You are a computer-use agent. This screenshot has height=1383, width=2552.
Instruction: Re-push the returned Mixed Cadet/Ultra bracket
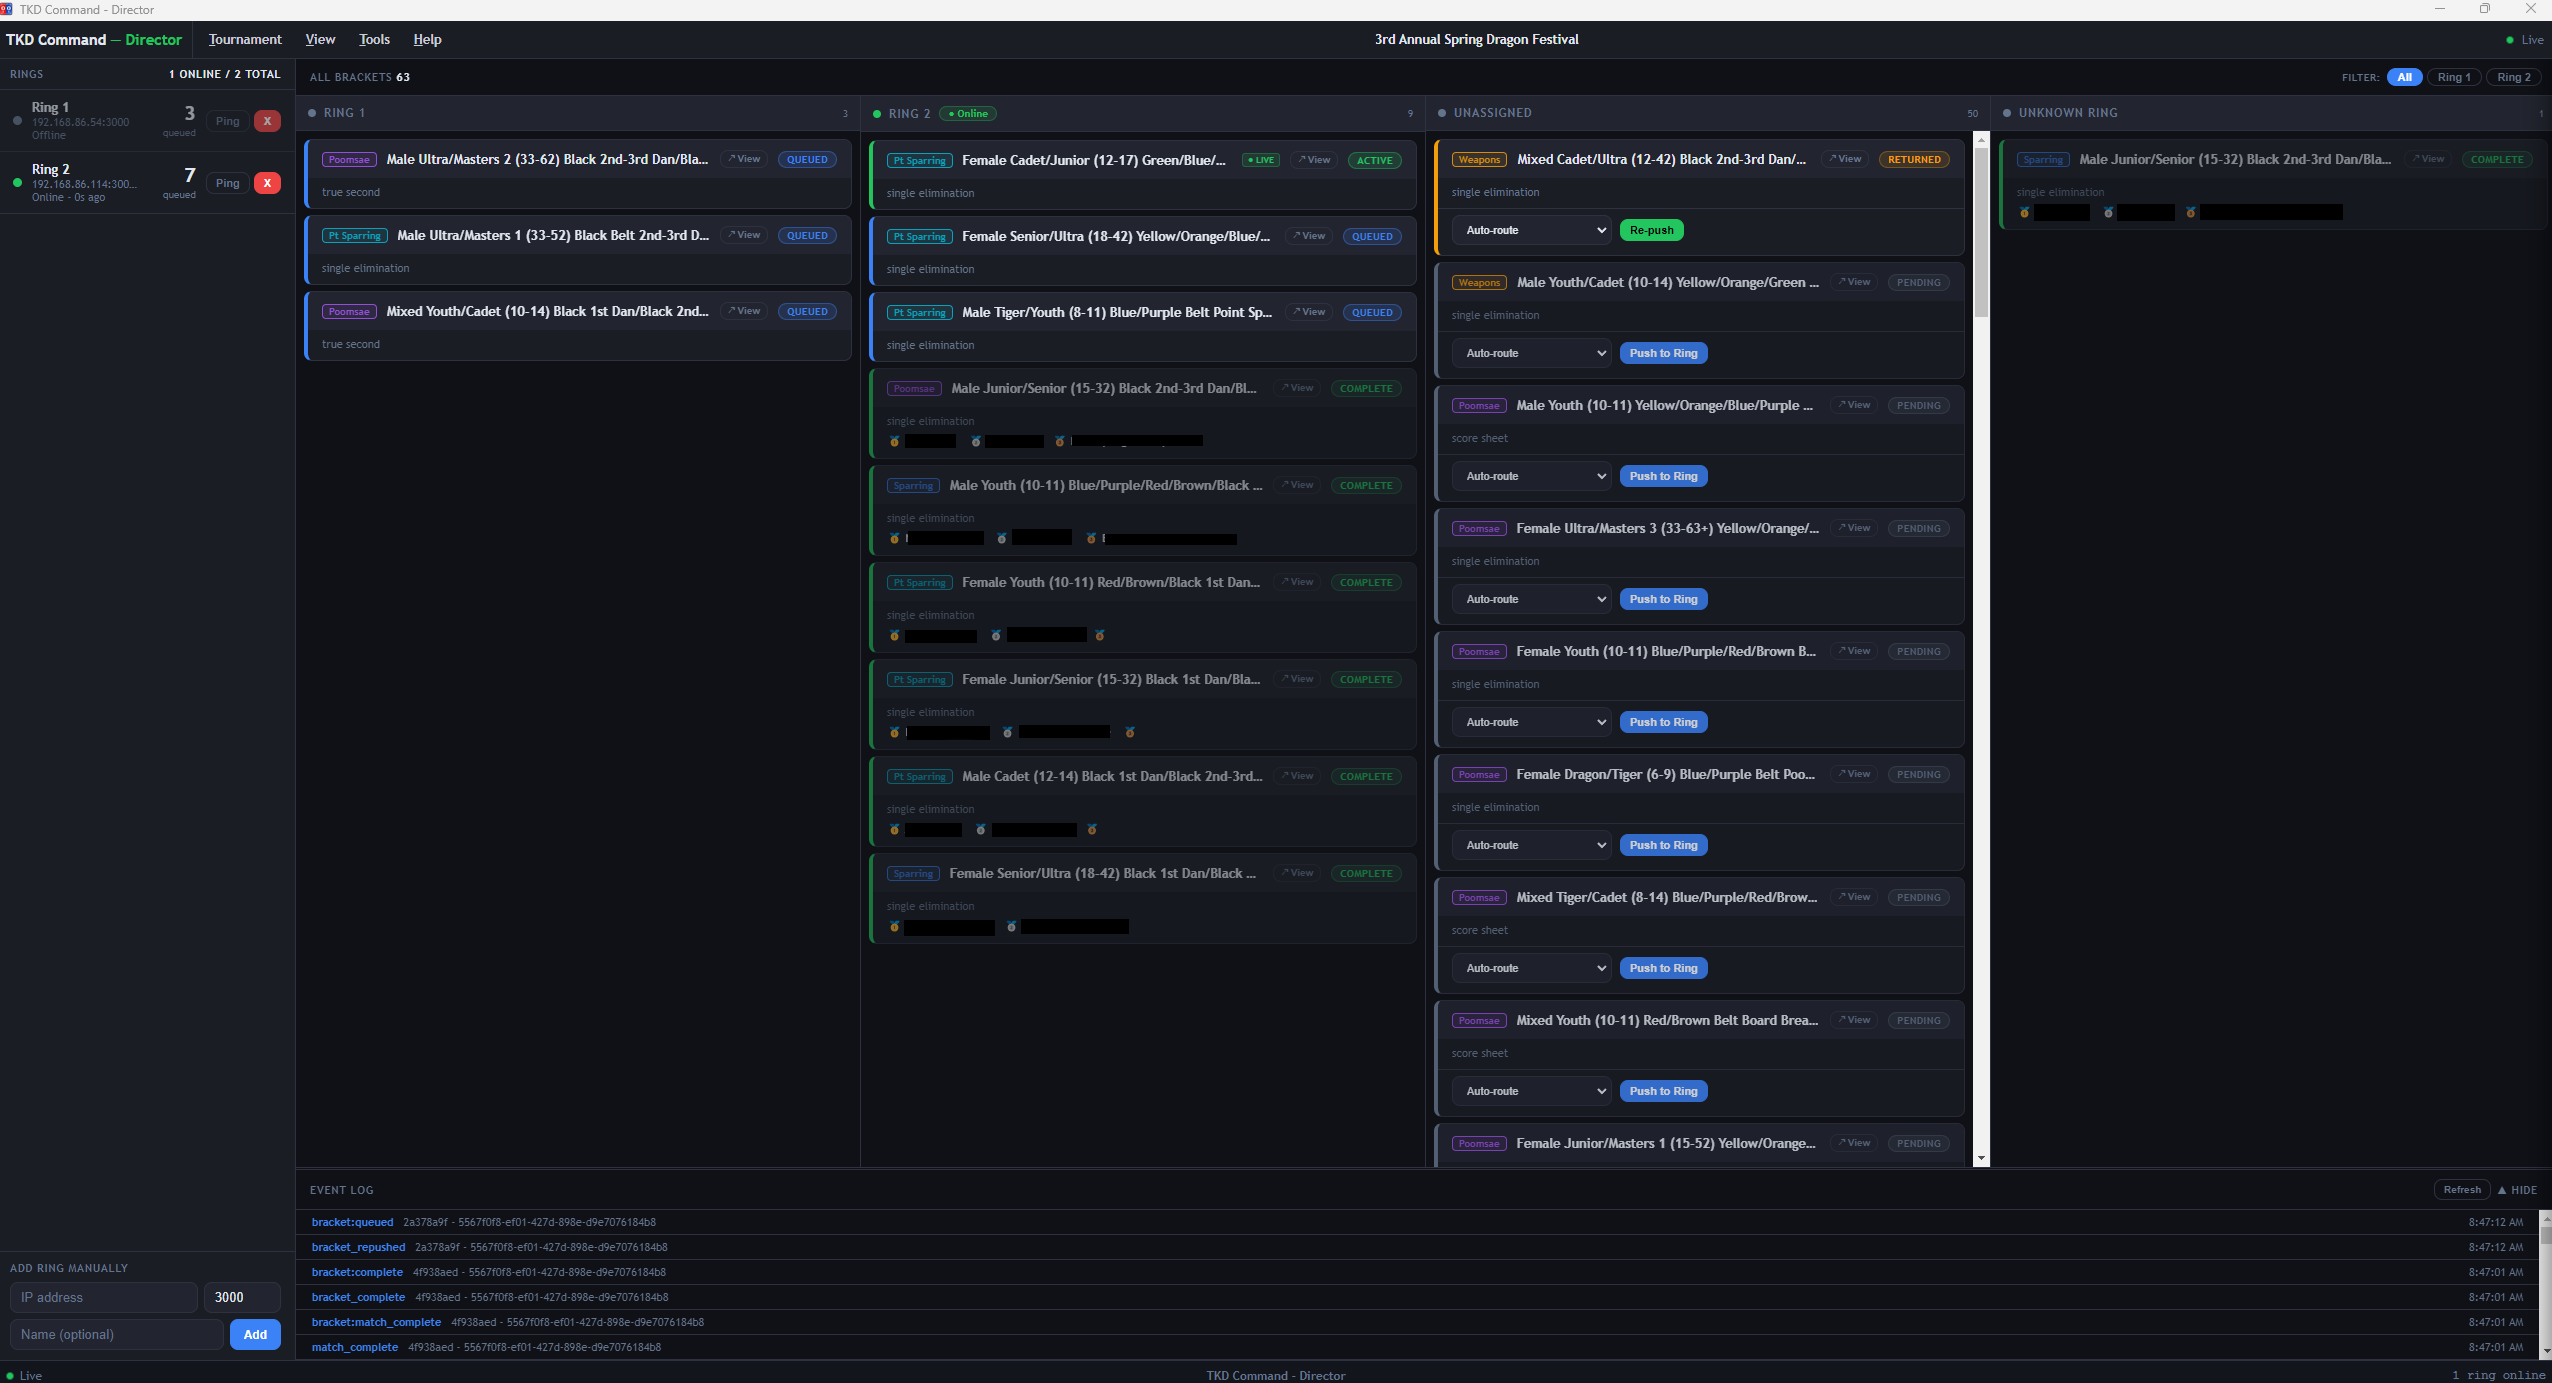(x=1651, y=230)
